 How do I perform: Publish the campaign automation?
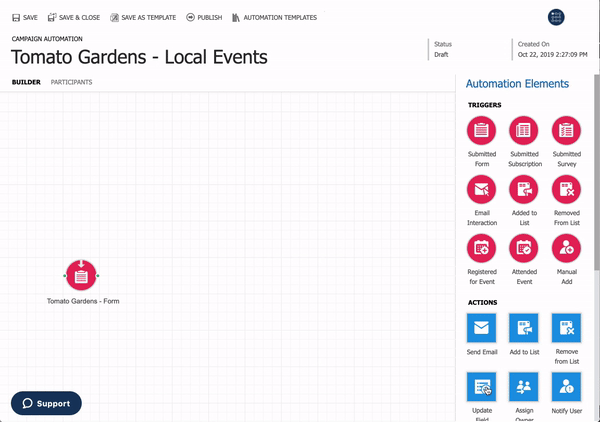(204, 18)
